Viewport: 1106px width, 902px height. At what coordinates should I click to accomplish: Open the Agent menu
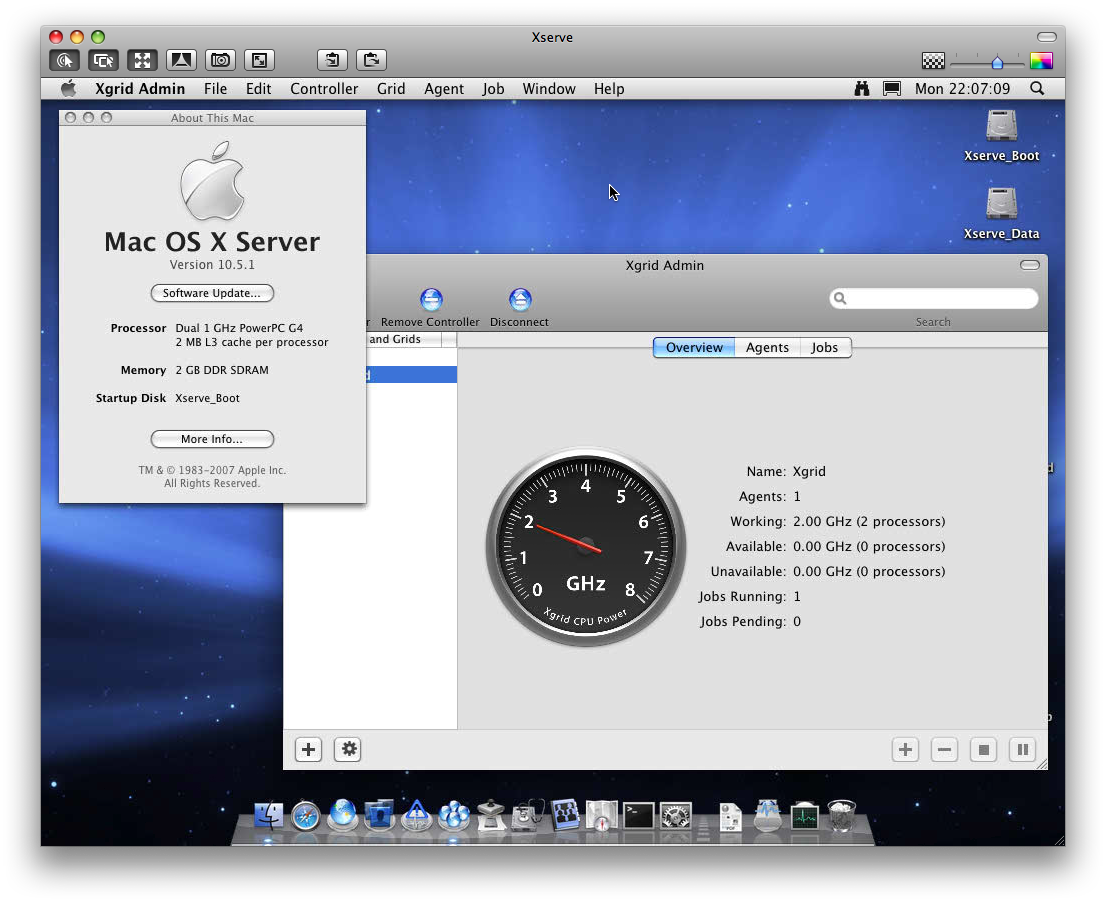coord(444,89)
